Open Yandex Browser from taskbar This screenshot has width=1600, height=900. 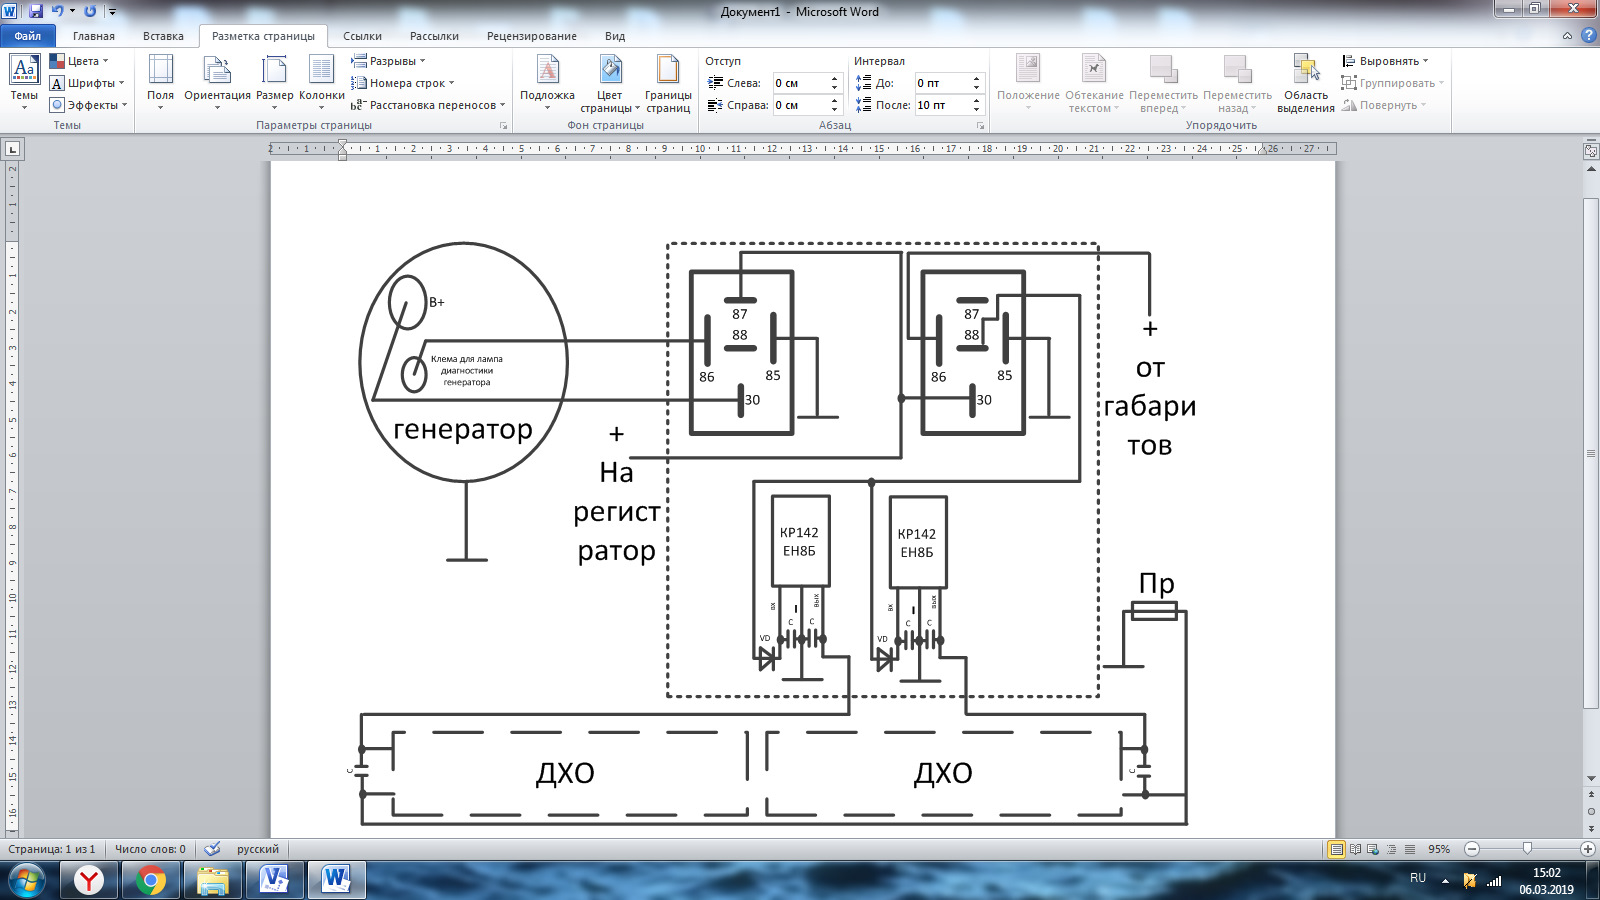point(90,881)
